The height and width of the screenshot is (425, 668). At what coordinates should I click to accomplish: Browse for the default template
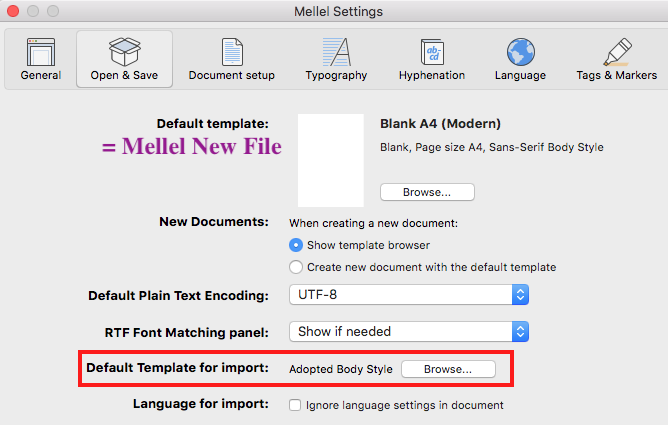427,191
